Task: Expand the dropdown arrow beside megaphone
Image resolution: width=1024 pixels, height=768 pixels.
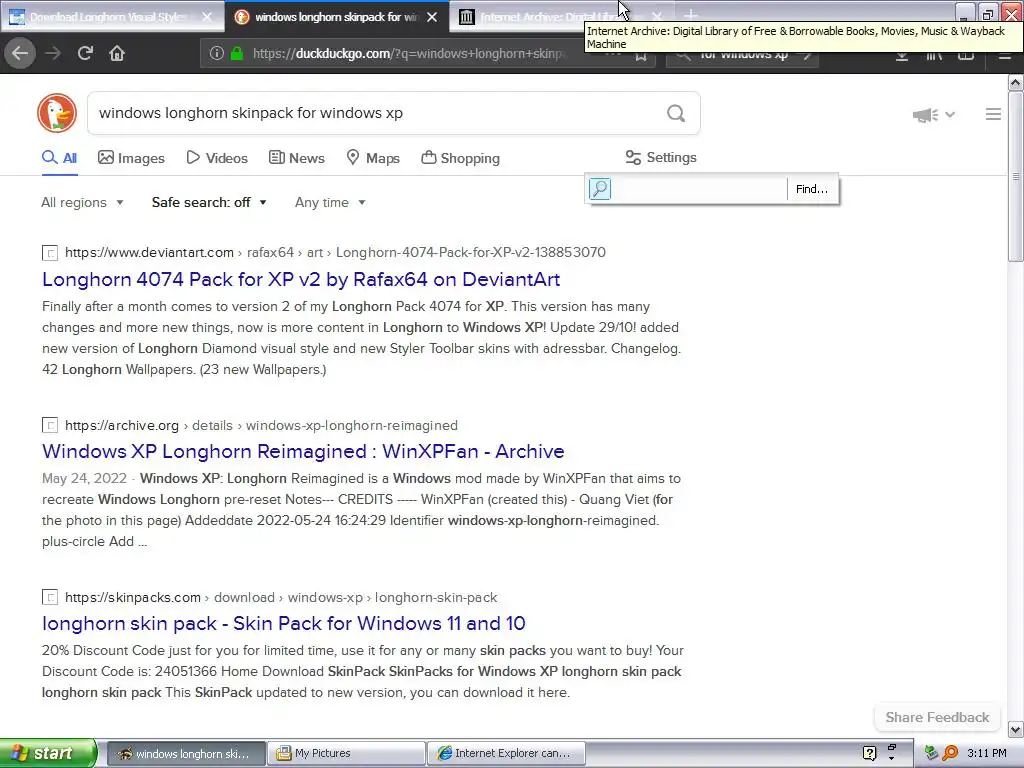Action: coord(950,115)
